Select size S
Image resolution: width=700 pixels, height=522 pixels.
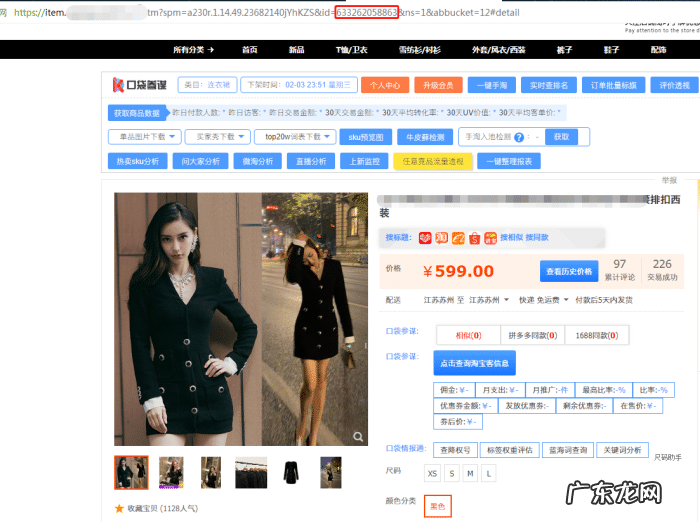pyautogui.click(x=452, y=473)
